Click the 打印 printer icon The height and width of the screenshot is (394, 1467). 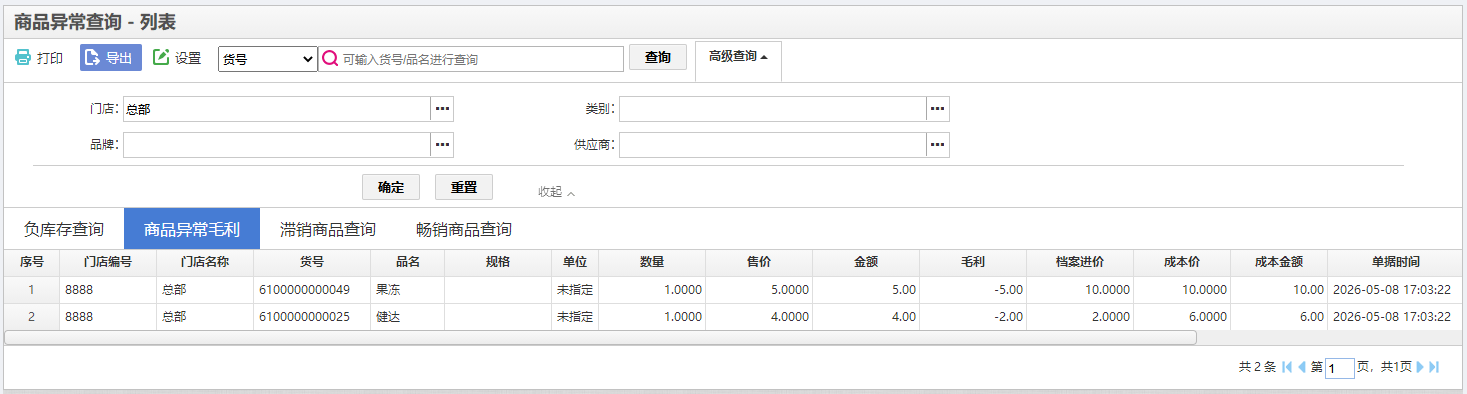[x=23, y=58]
